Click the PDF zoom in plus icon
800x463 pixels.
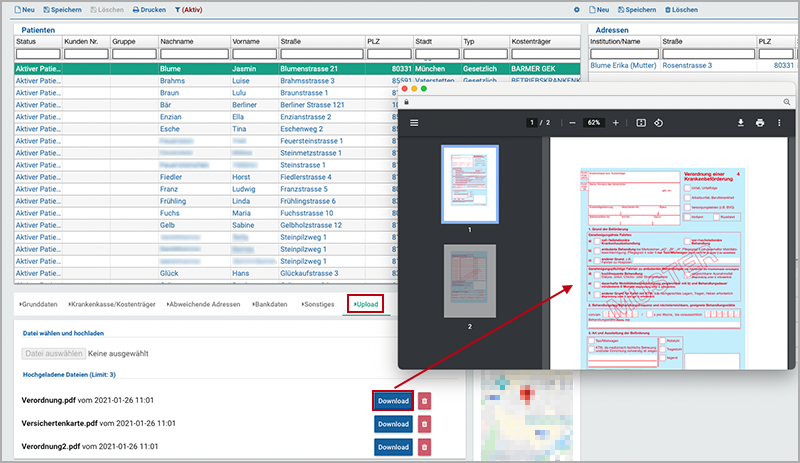[x=615, y=122]
